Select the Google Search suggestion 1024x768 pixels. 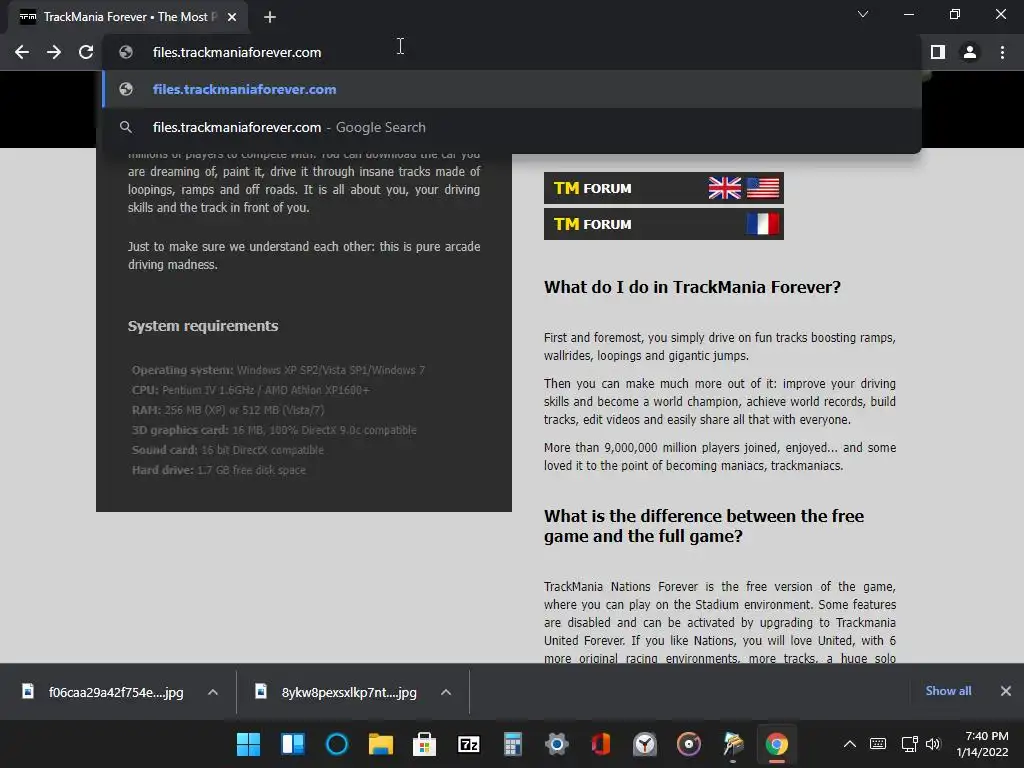click(512, 127)
